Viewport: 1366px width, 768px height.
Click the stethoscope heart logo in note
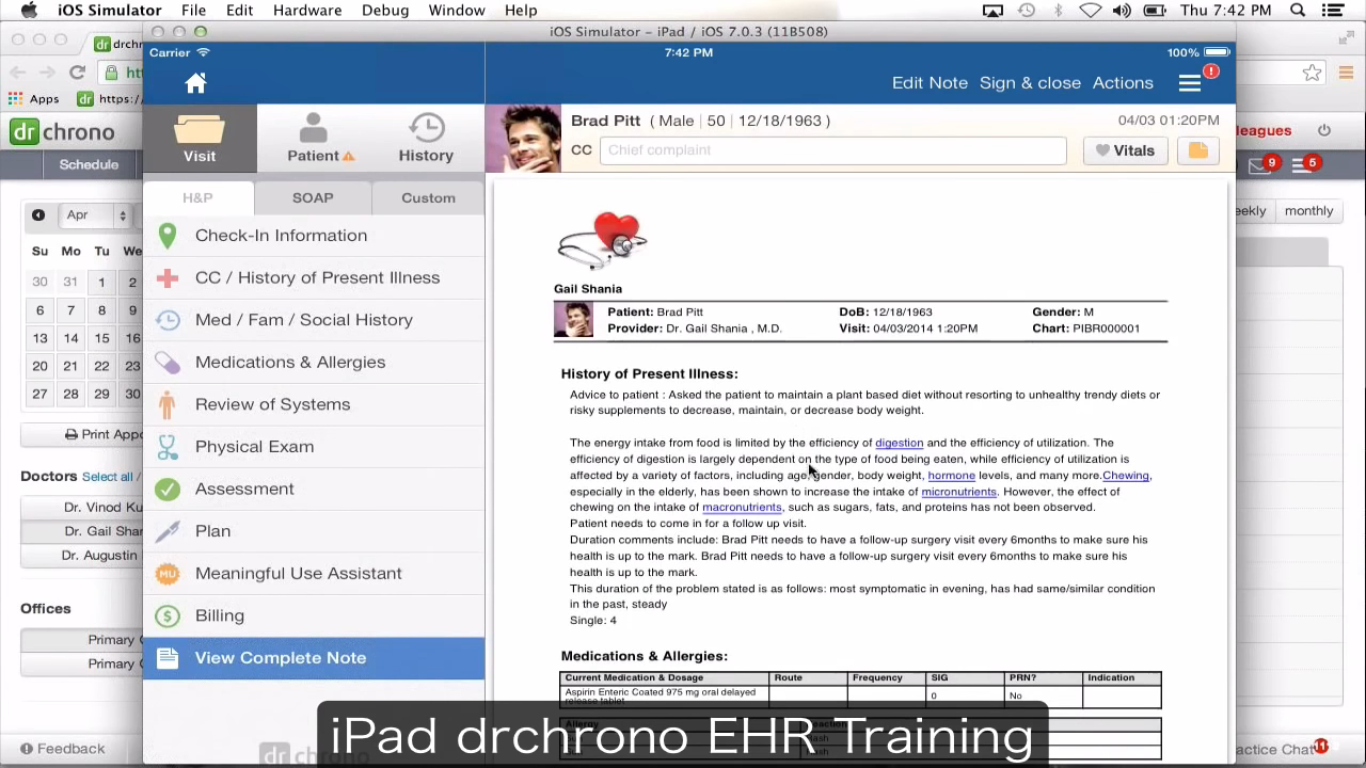602,241
